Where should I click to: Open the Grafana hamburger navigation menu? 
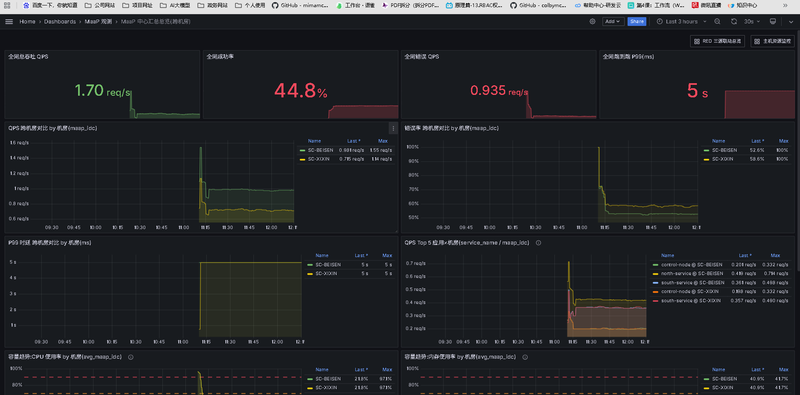(9, 21)
